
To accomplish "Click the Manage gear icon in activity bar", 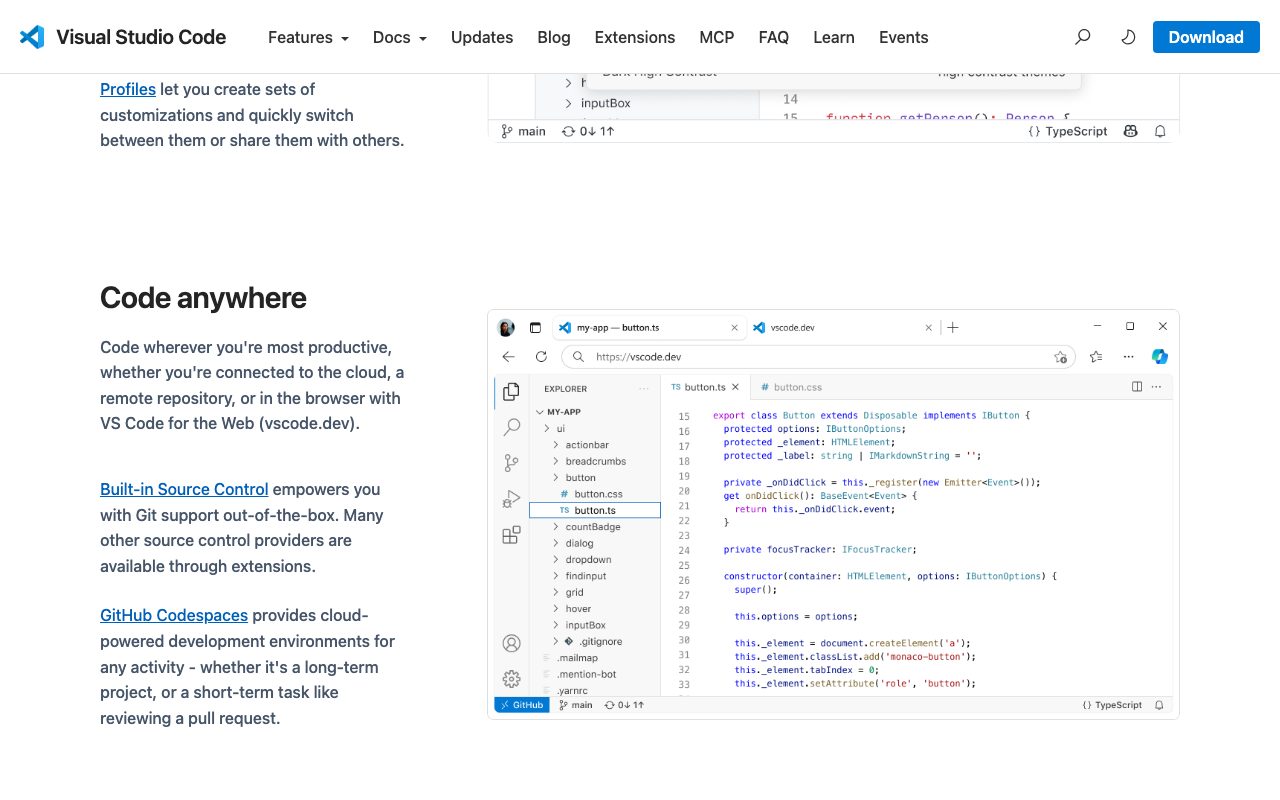I will coord(511,679).
